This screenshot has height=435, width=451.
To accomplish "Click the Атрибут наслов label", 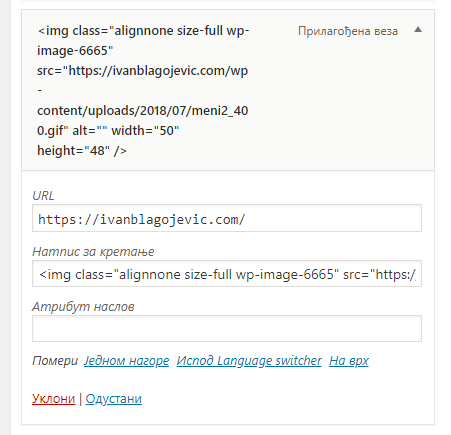I will pos(83,306).
